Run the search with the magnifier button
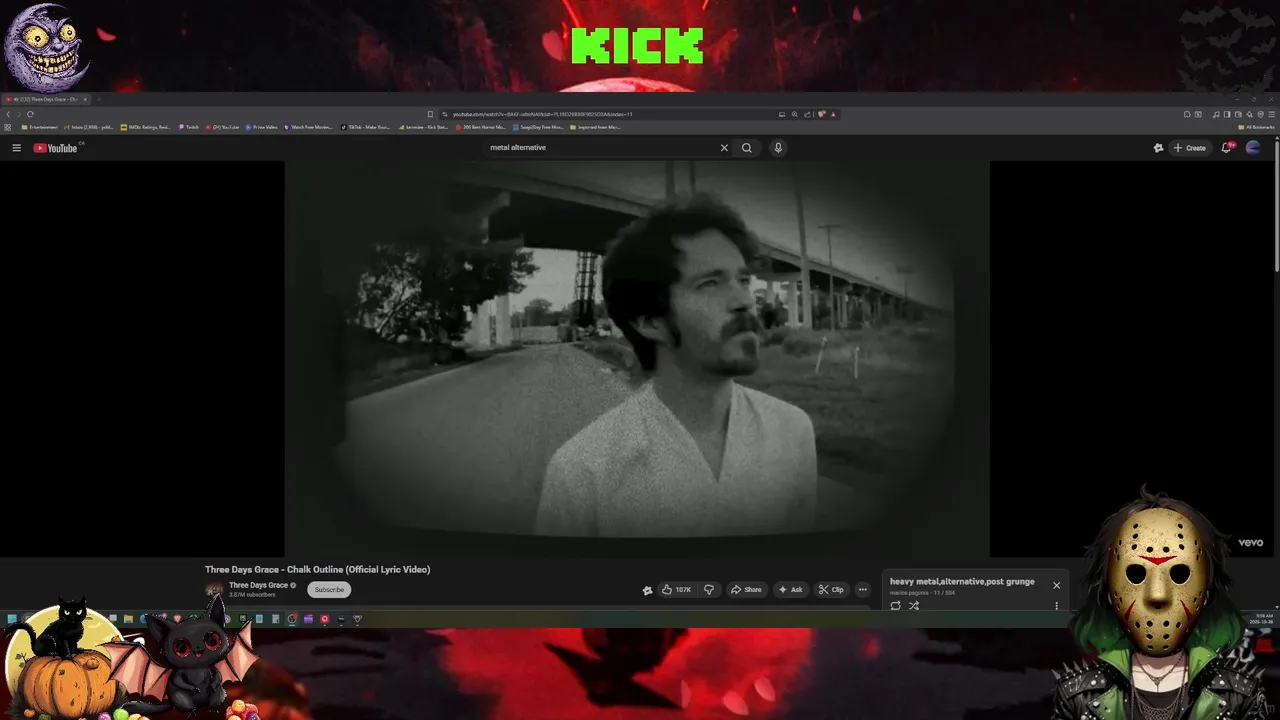 (x=746, y=148)
